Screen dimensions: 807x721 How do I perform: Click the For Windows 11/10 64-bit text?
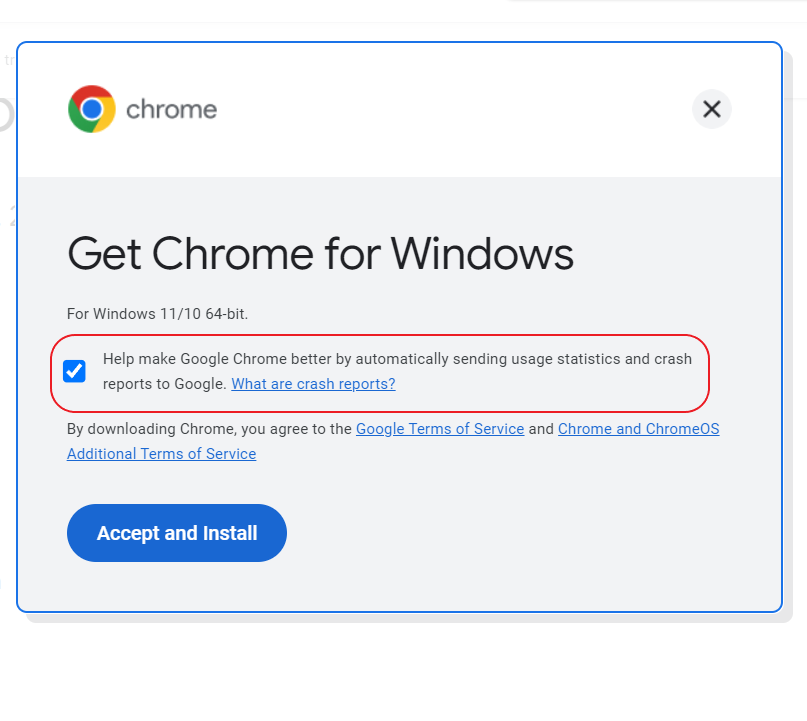(x=157, y=314)
